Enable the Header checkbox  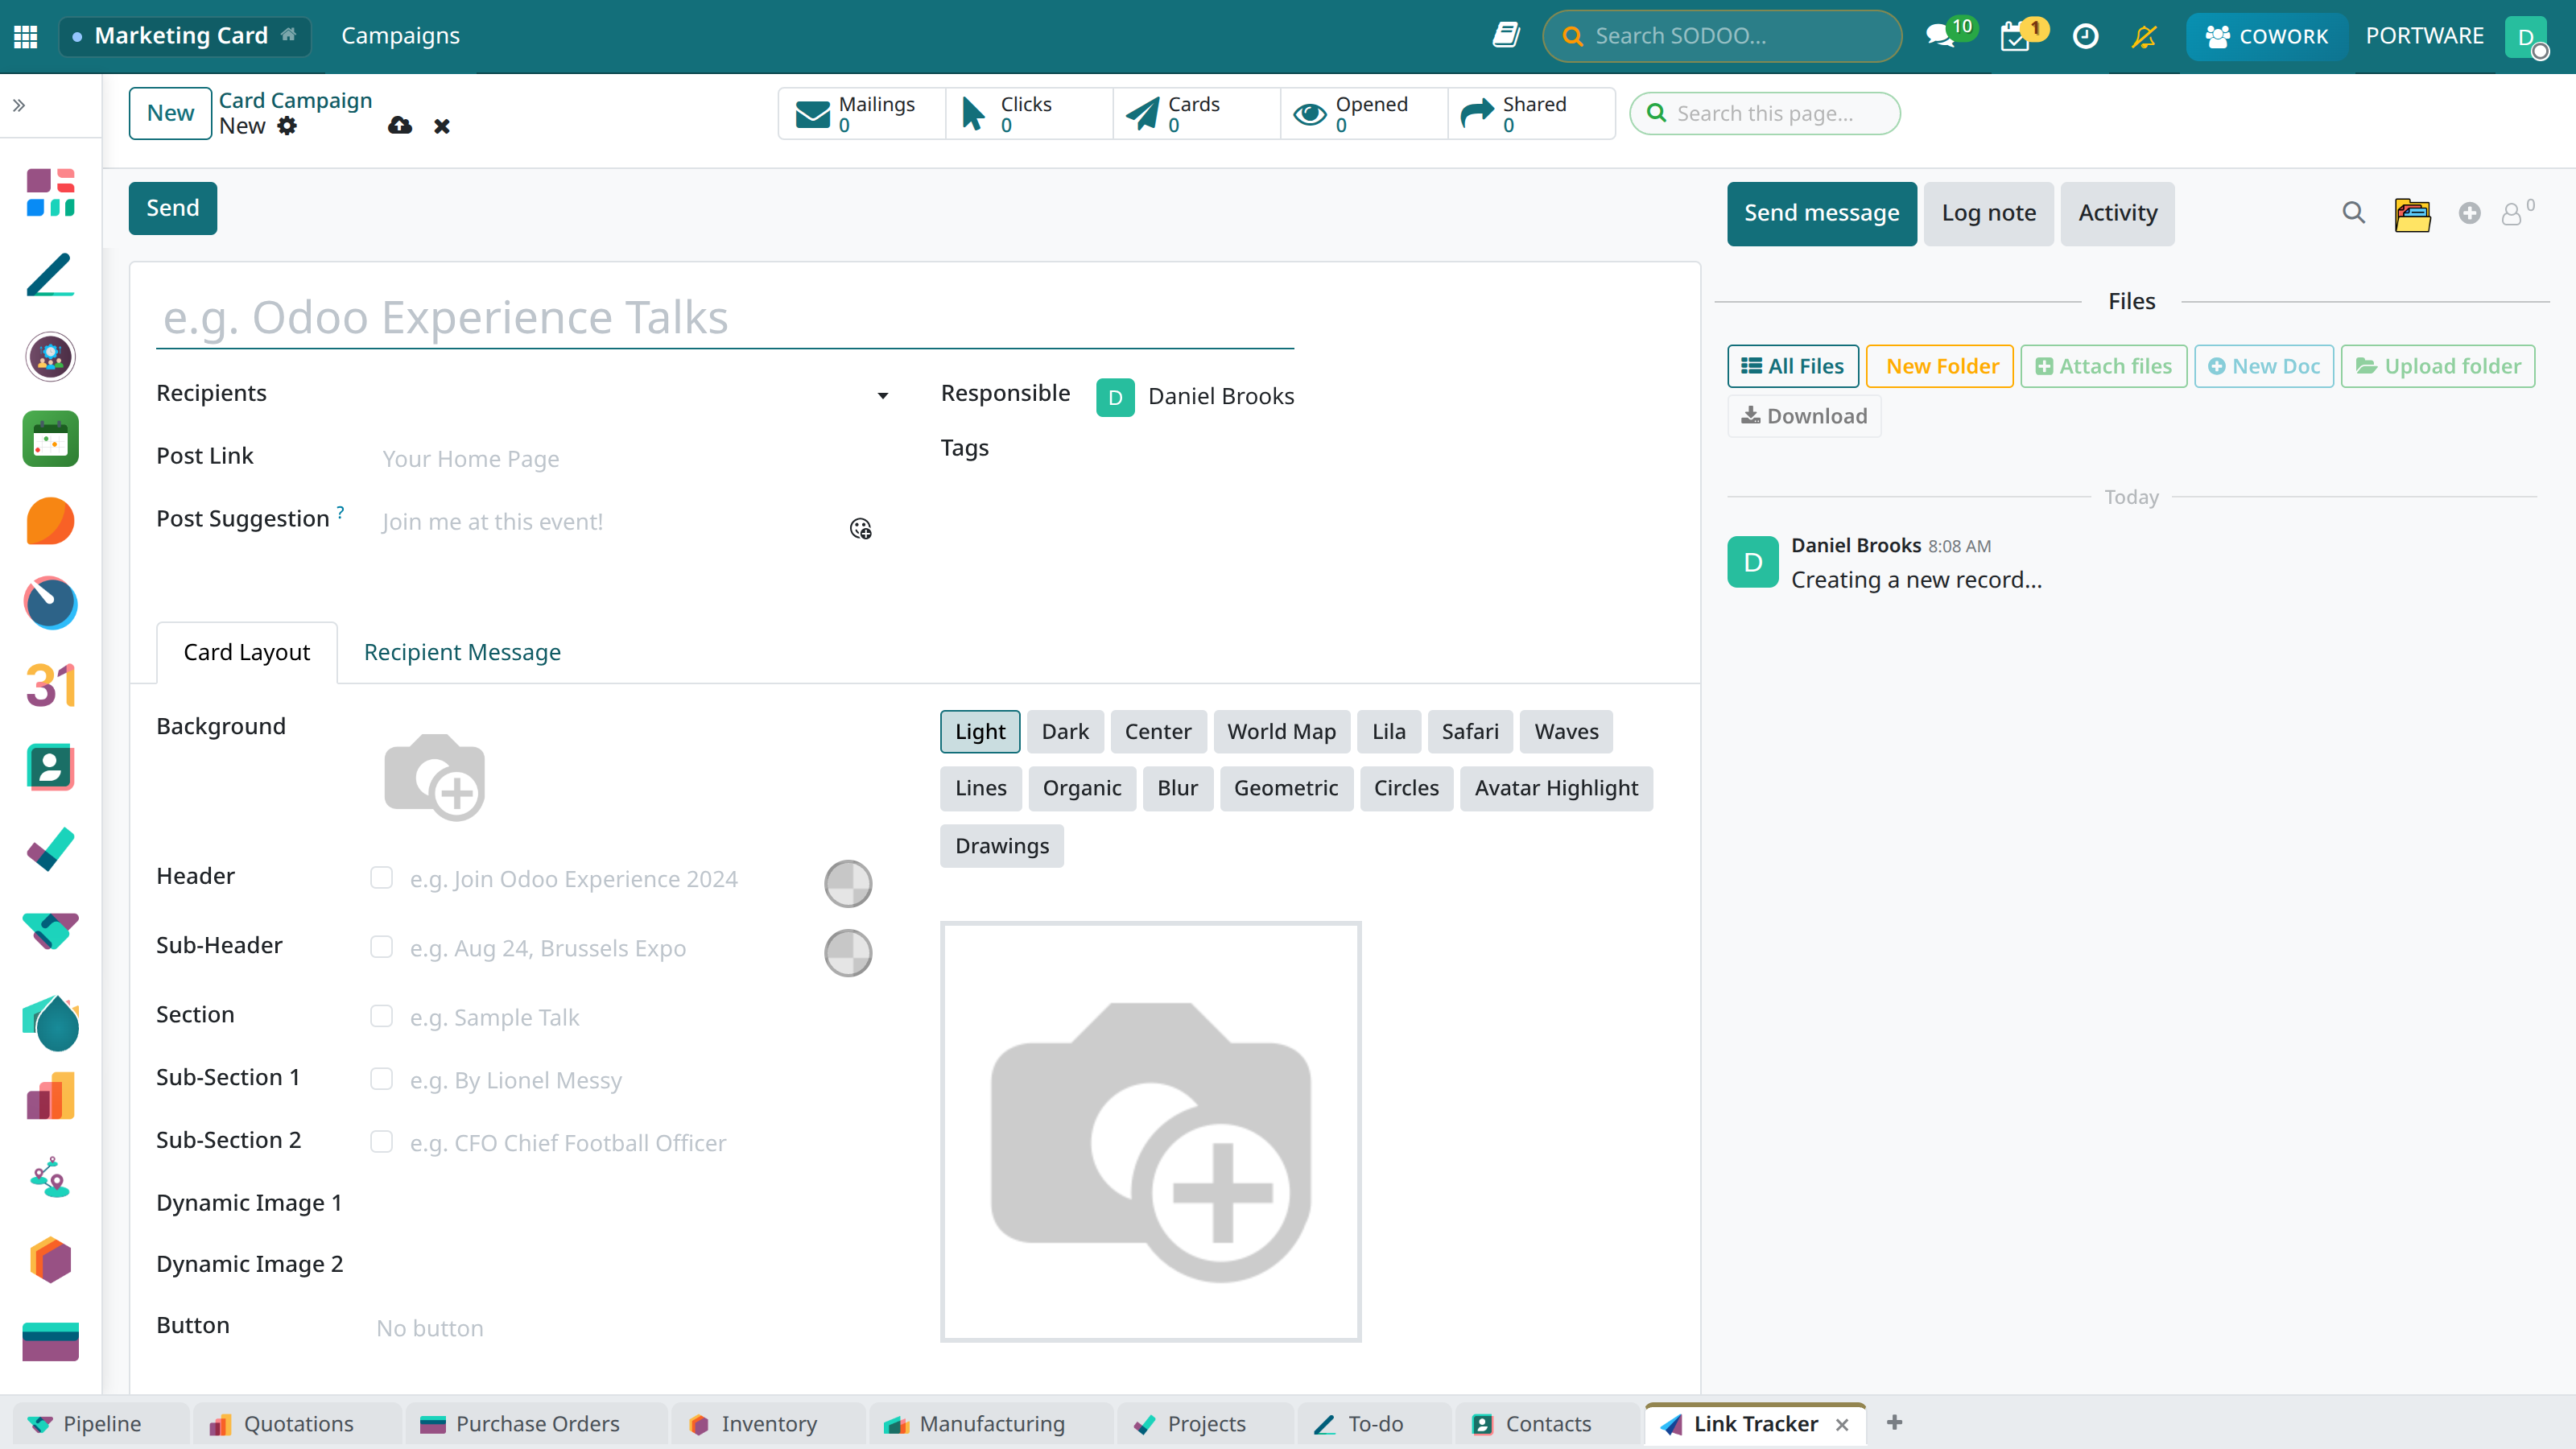381,877
